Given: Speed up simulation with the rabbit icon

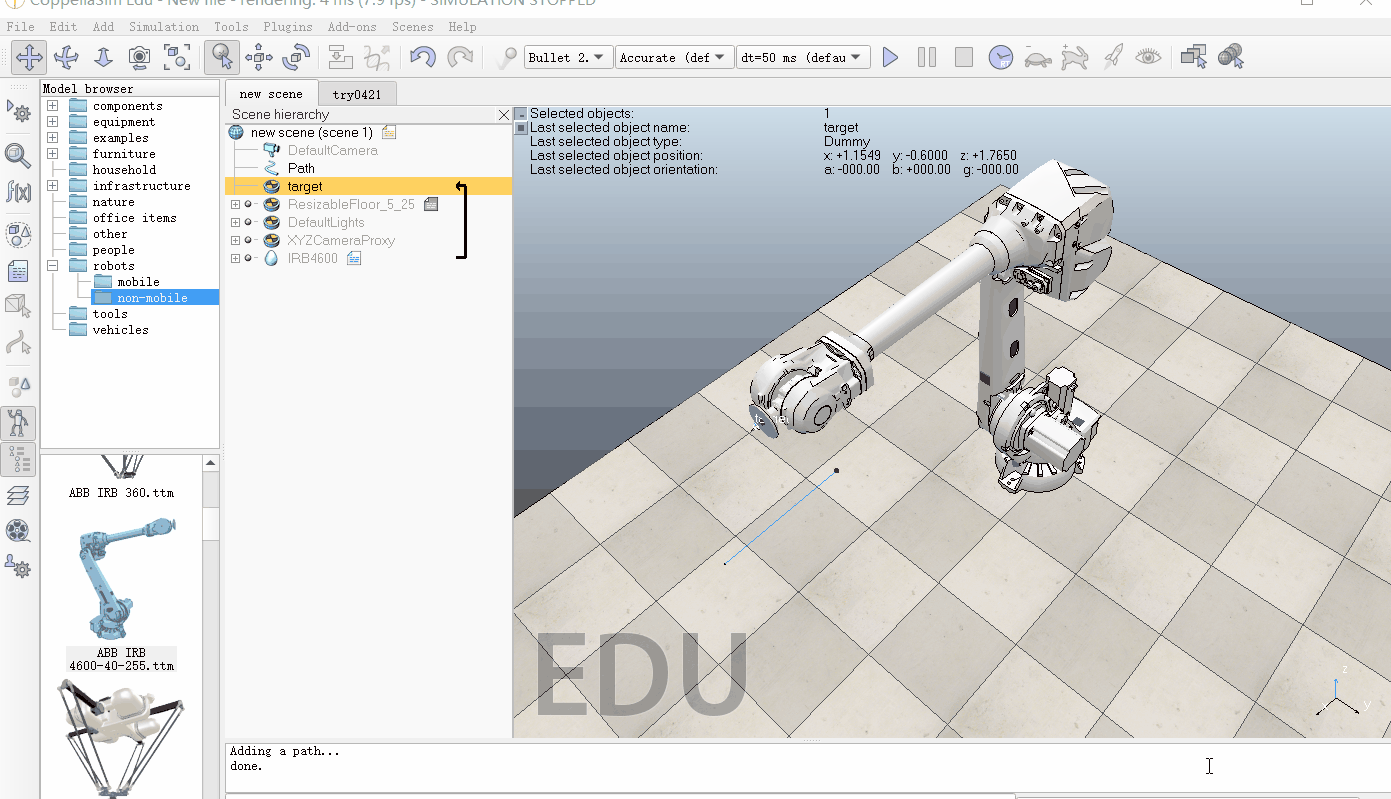Looking at the screenshot, I should (1075, 57).
